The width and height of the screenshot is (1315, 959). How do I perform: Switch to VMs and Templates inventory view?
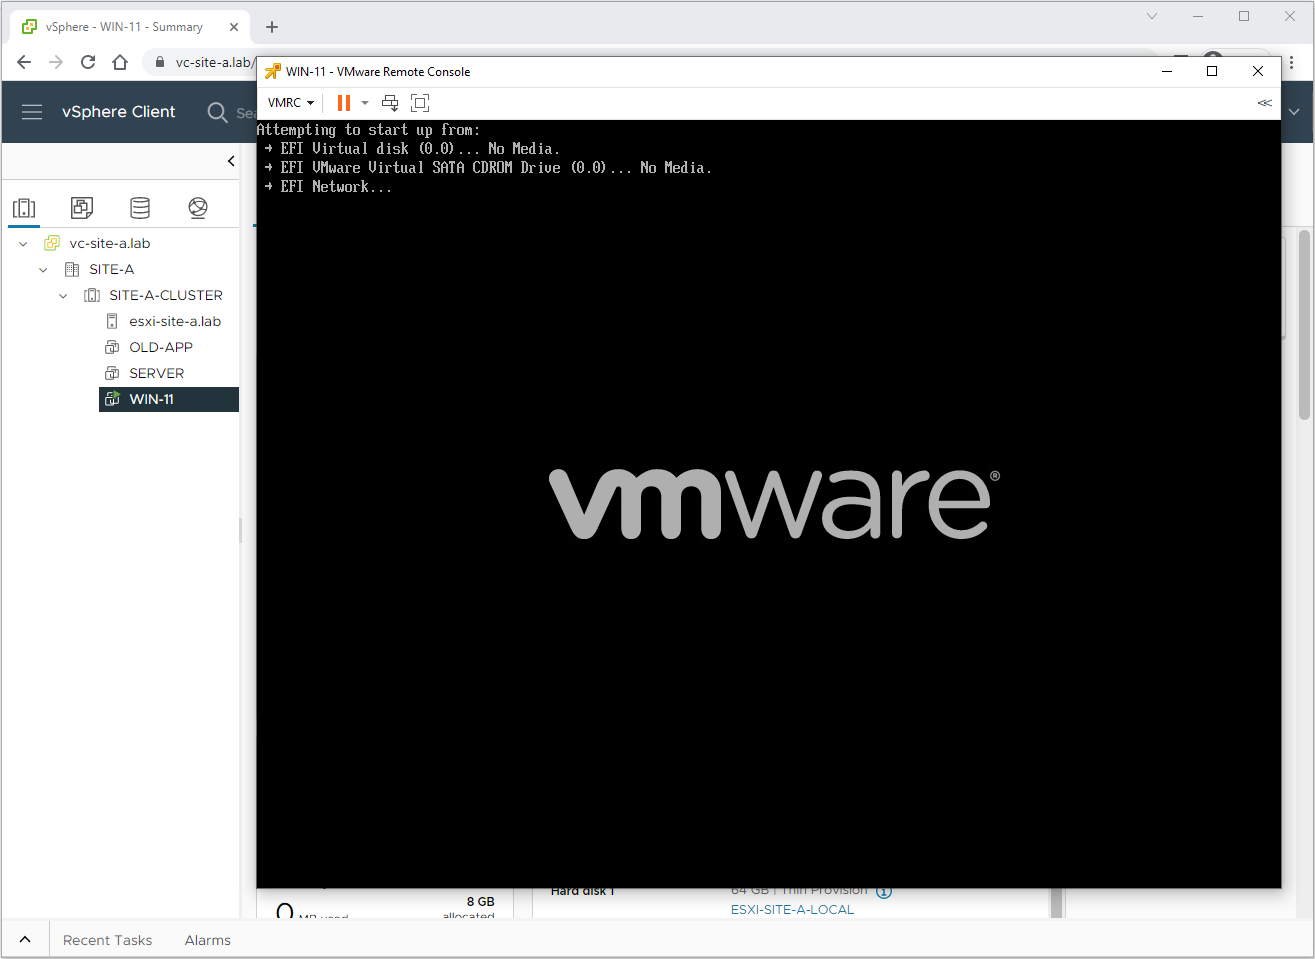pos(82,208)
